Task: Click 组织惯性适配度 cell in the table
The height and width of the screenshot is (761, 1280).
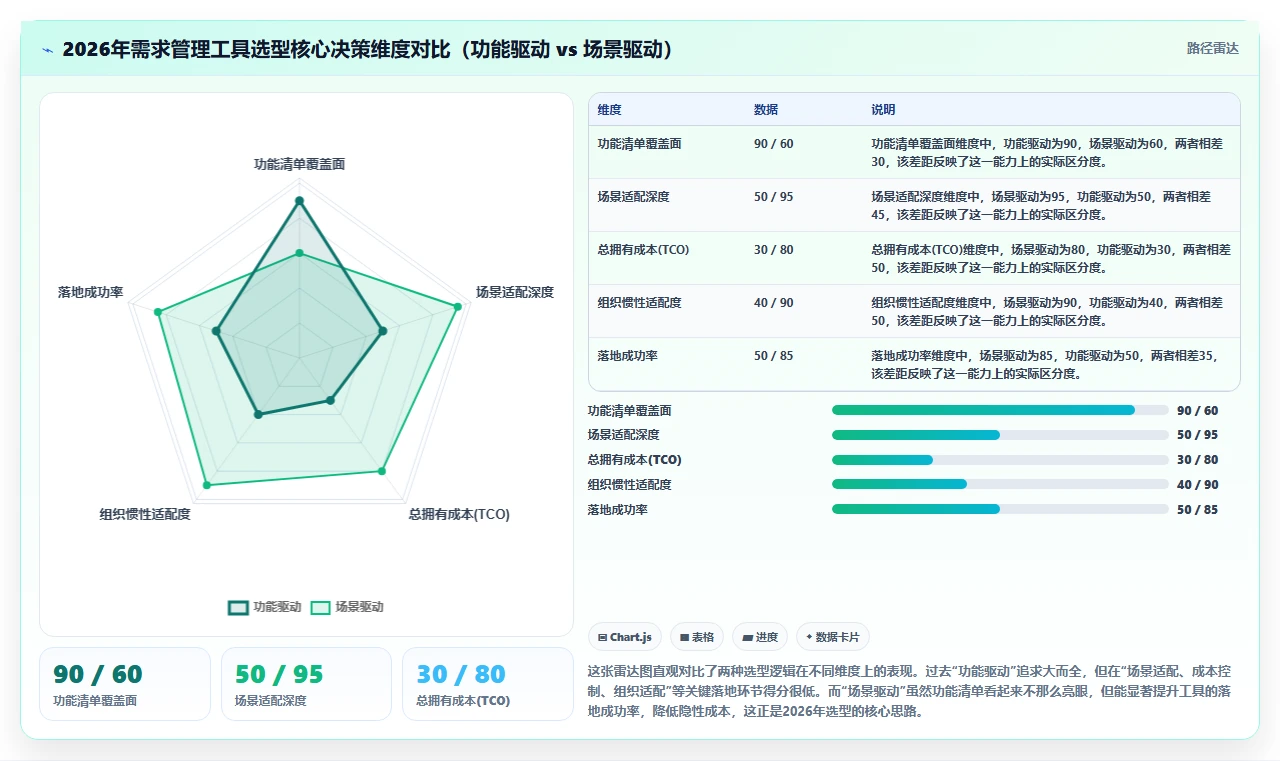Action: [x=640, y=303]
